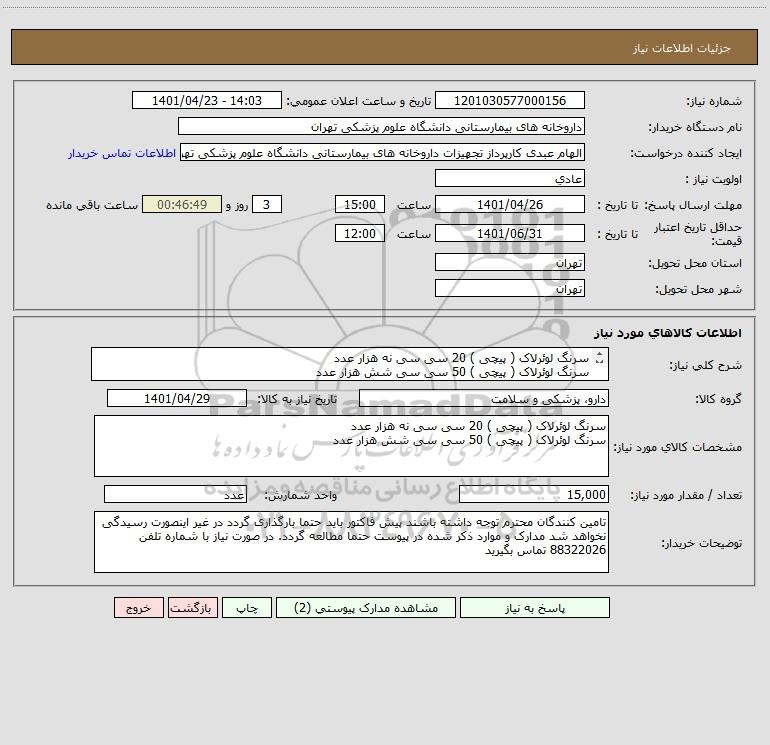Screen dimensions: 770x745
Task: Click the remaining days field showing 3
Action: 267,204
